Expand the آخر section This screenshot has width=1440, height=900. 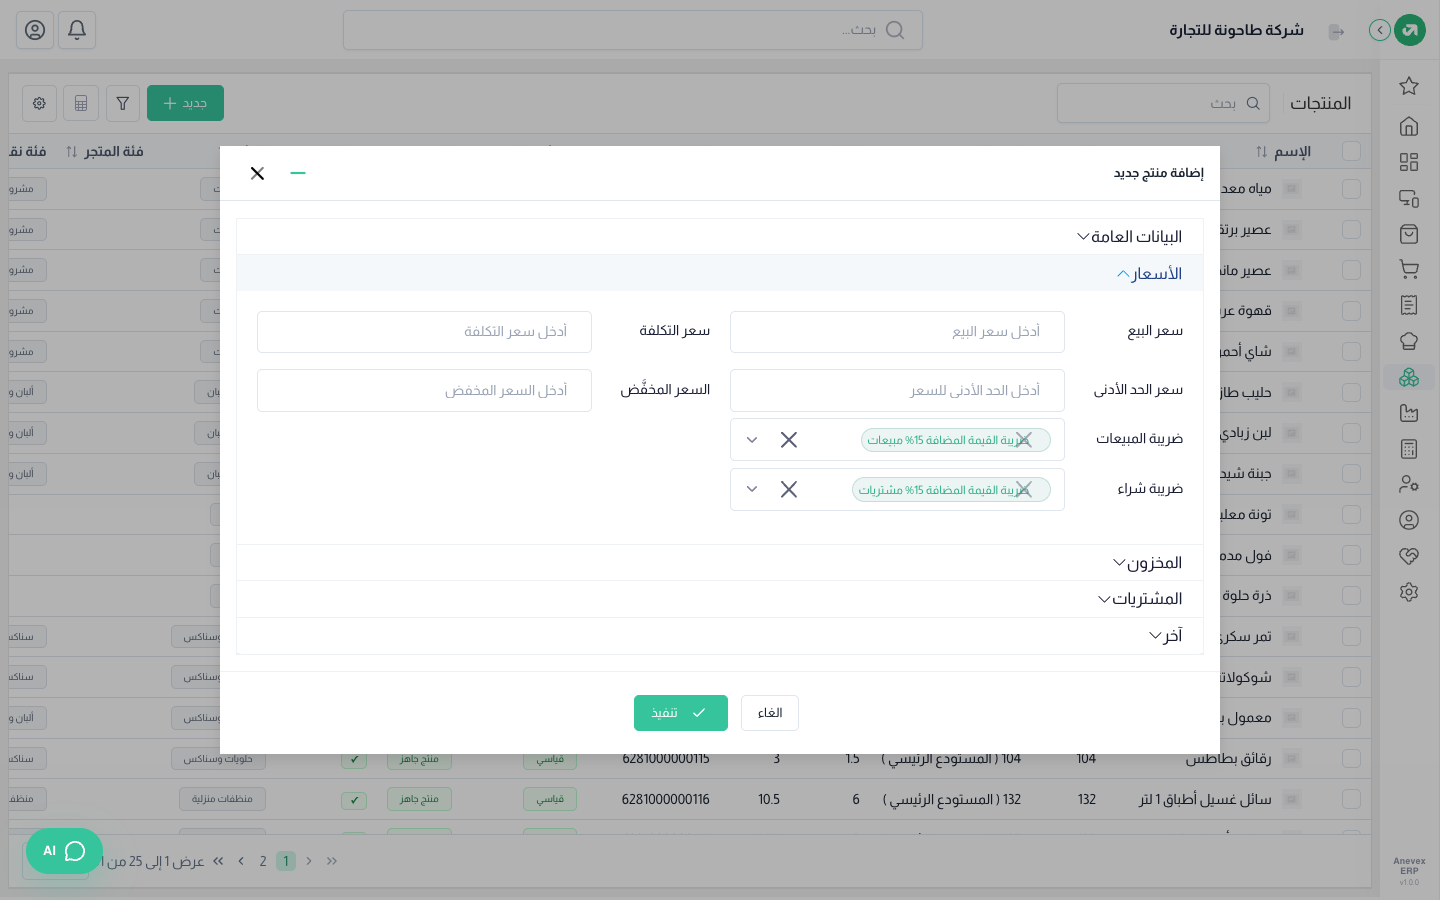720,636
